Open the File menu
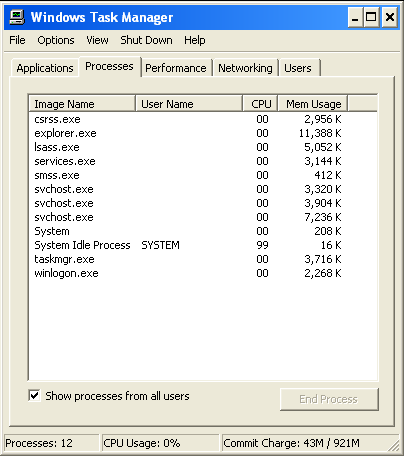 [17, 40]
